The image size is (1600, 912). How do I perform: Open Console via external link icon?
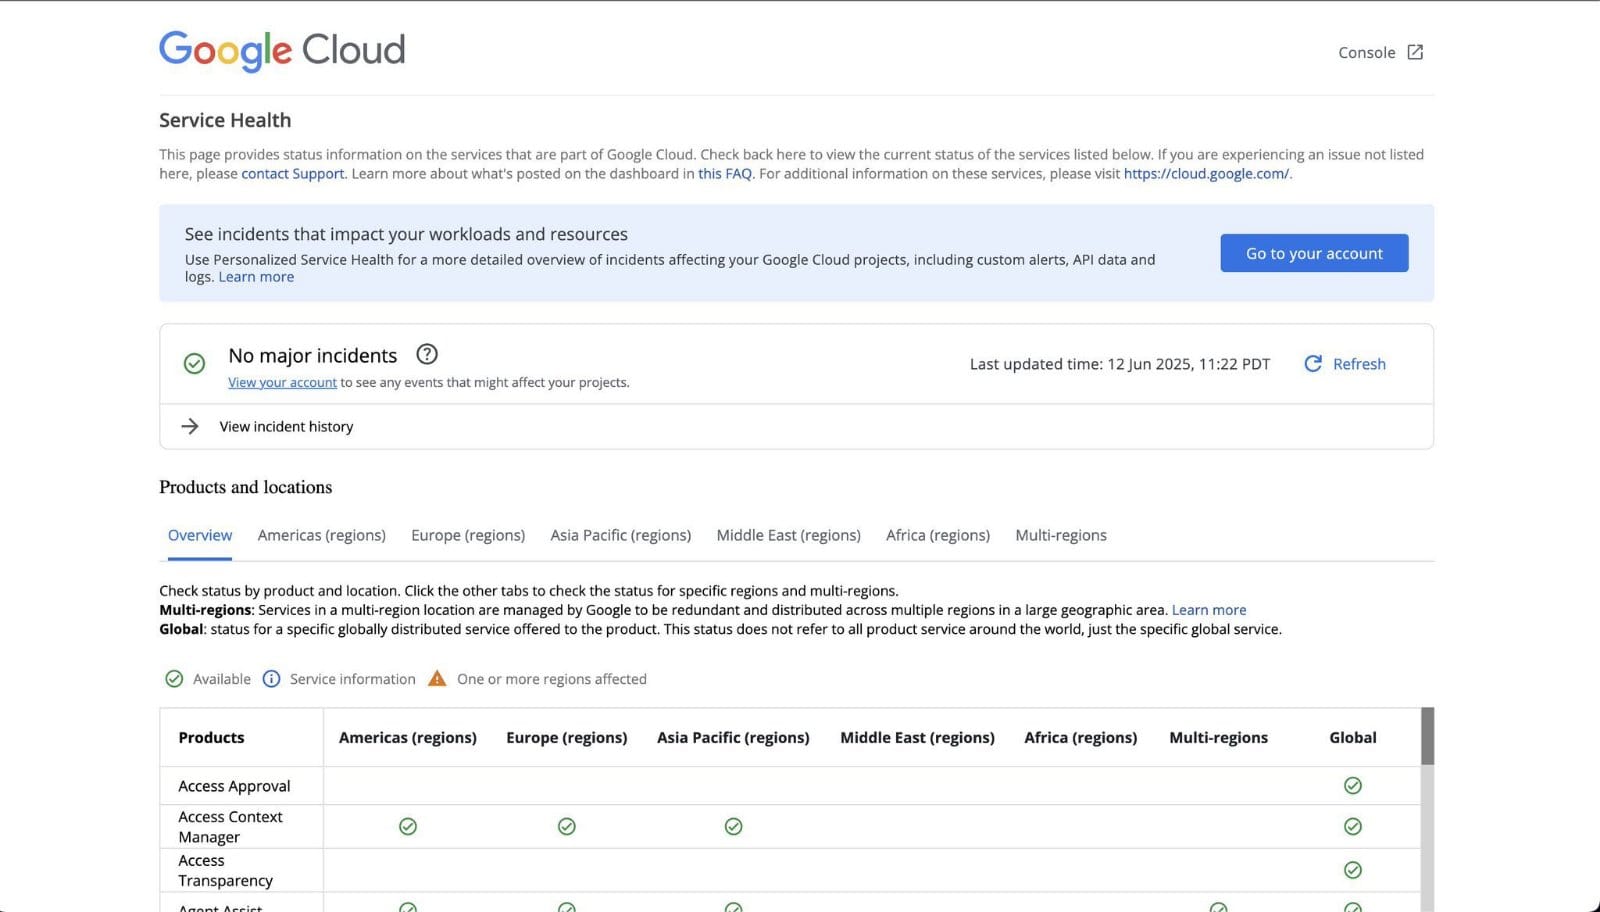click(x=1415, y=52)
